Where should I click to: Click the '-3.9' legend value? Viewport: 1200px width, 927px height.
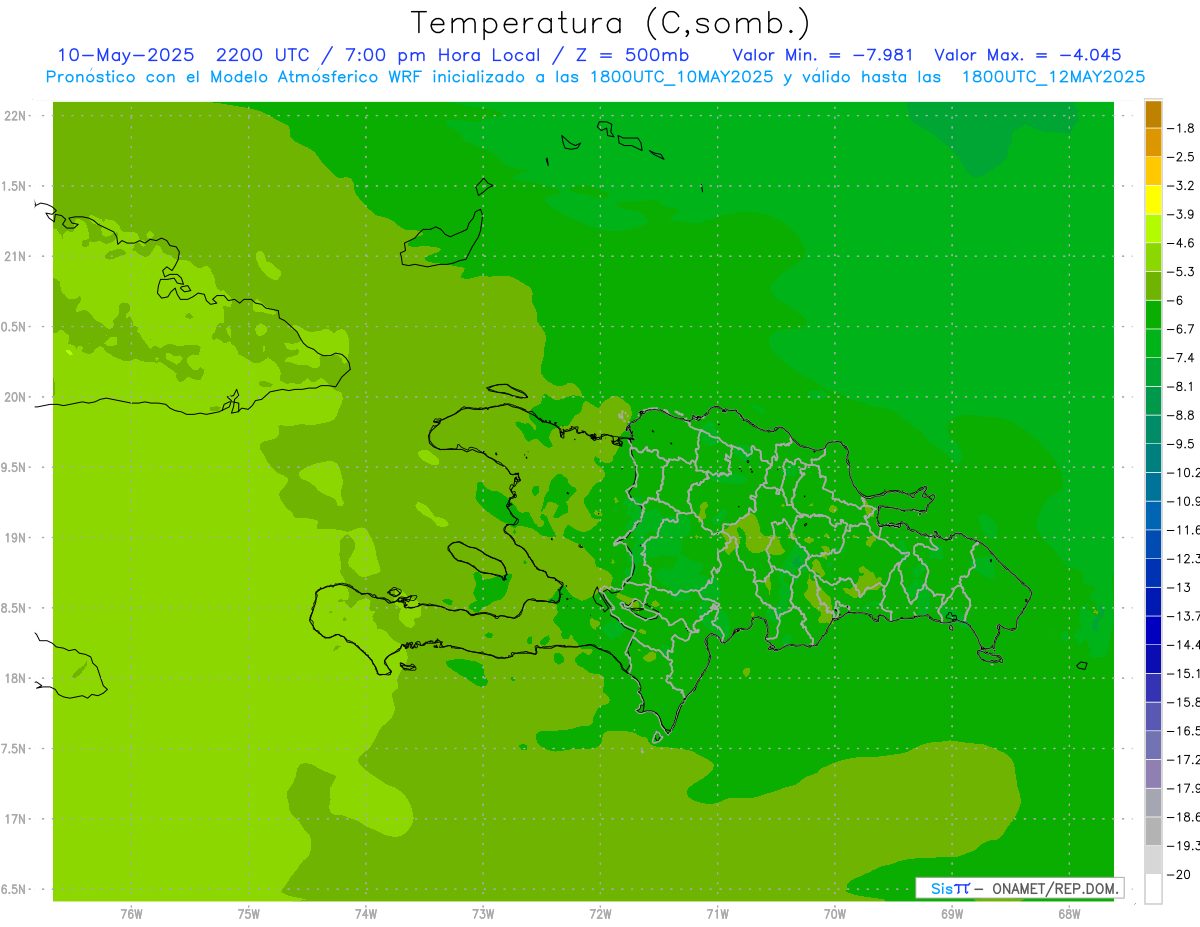coord(1183,214)
